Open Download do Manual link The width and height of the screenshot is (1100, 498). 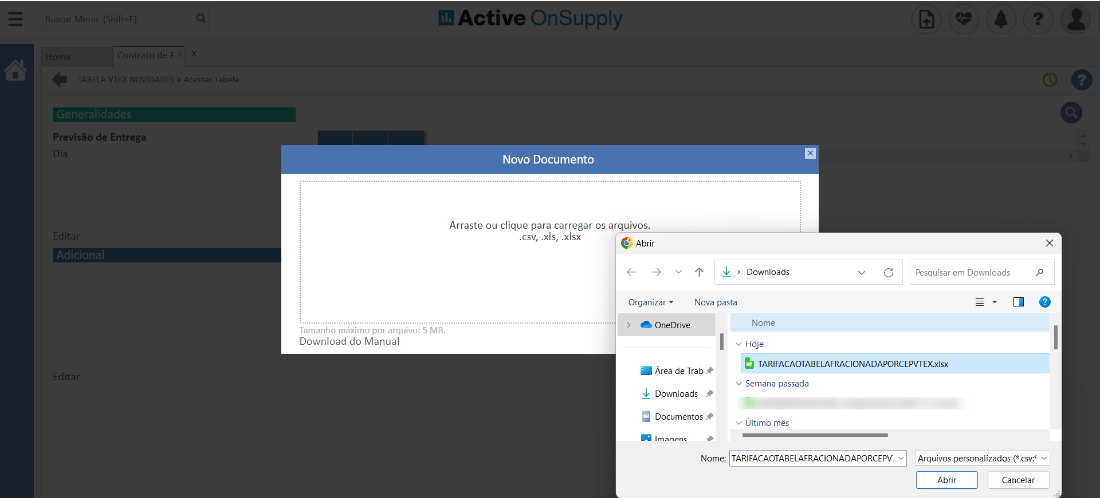point(349,342)
